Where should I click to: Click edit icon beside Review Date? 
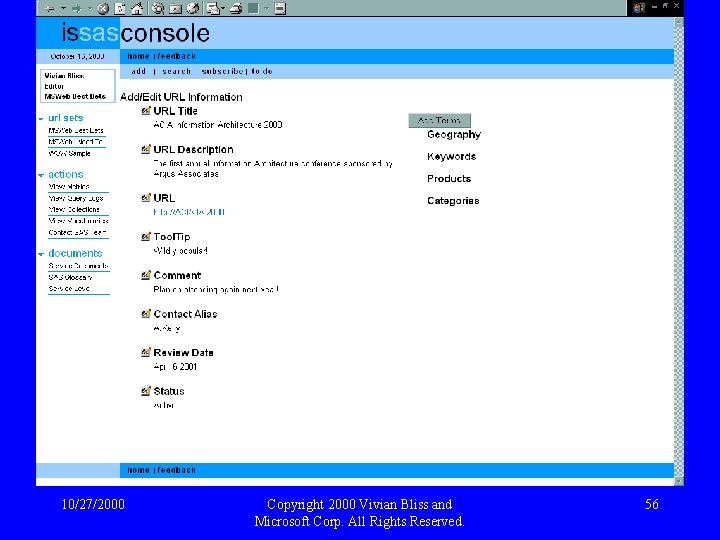tap(146, 352)
